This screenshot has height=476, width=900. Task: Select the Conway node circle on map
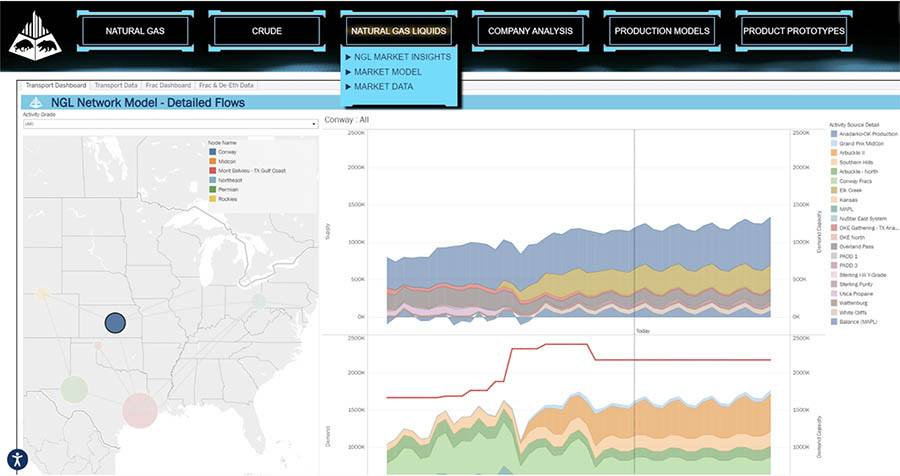115,323
